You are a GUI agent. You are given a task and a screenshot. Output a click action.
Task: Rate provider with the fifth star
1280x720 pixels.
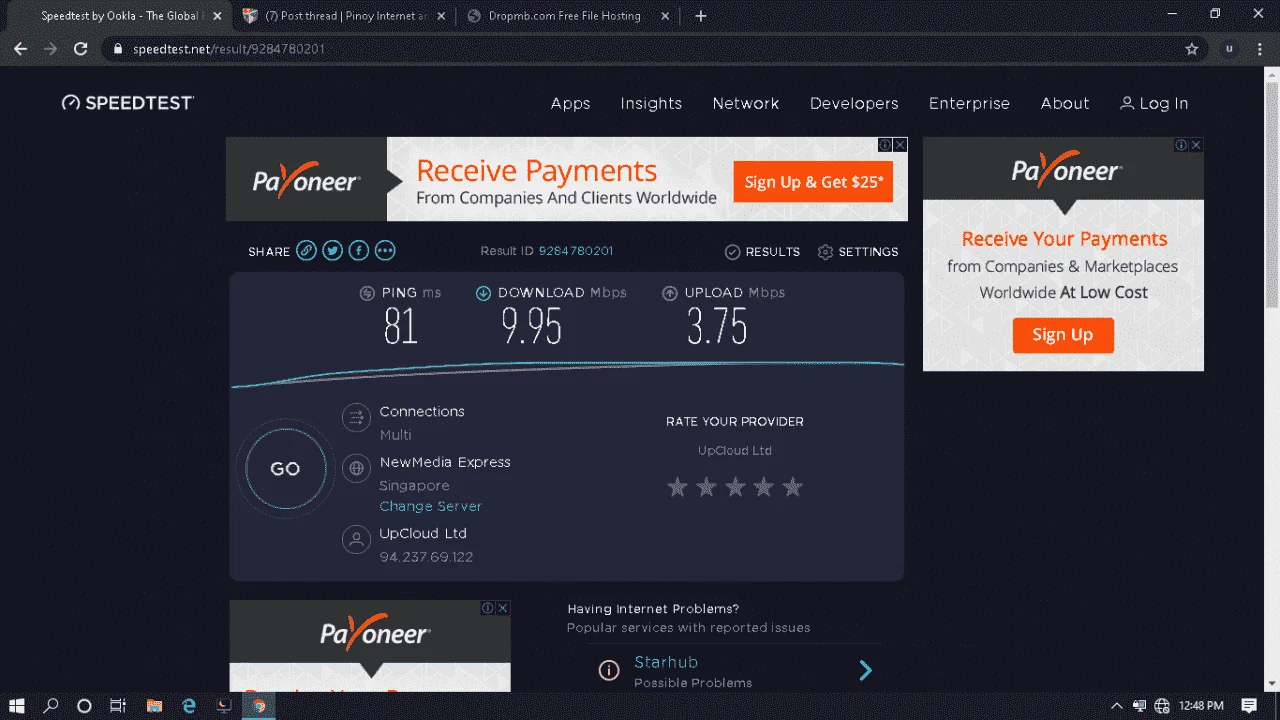(x=793, y=487)
